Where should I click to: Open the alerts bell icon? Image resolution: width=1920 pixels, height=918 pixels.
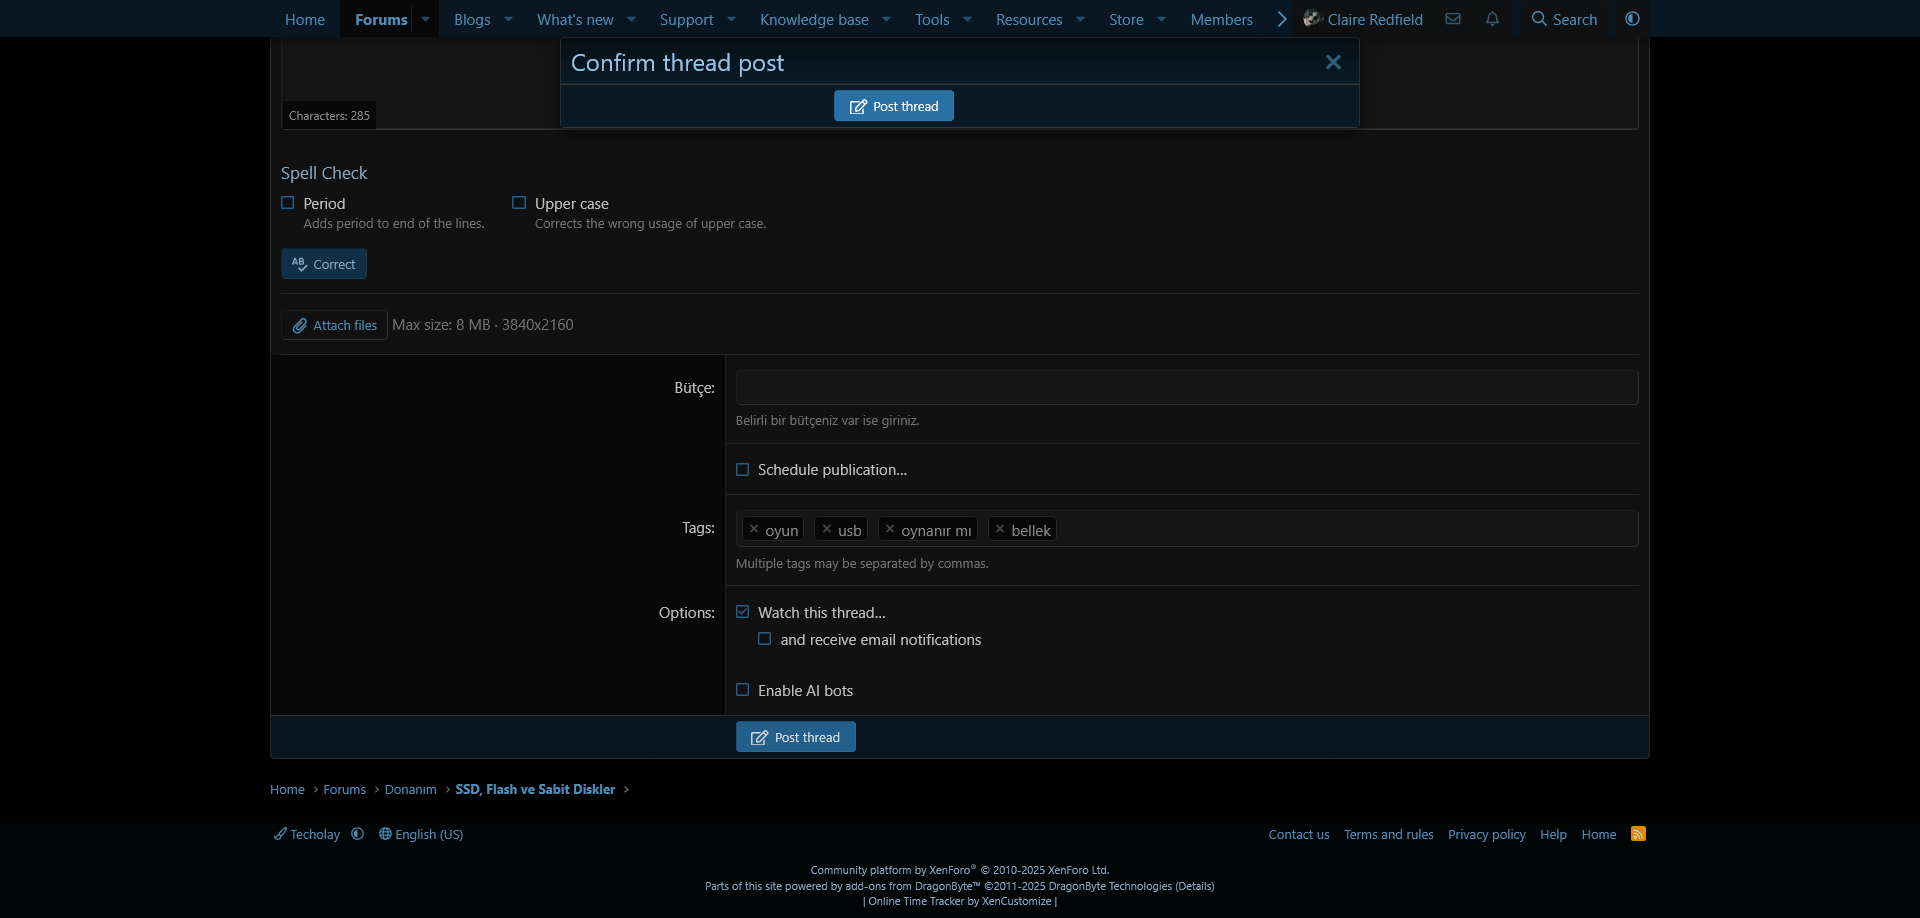[1492, 19]
